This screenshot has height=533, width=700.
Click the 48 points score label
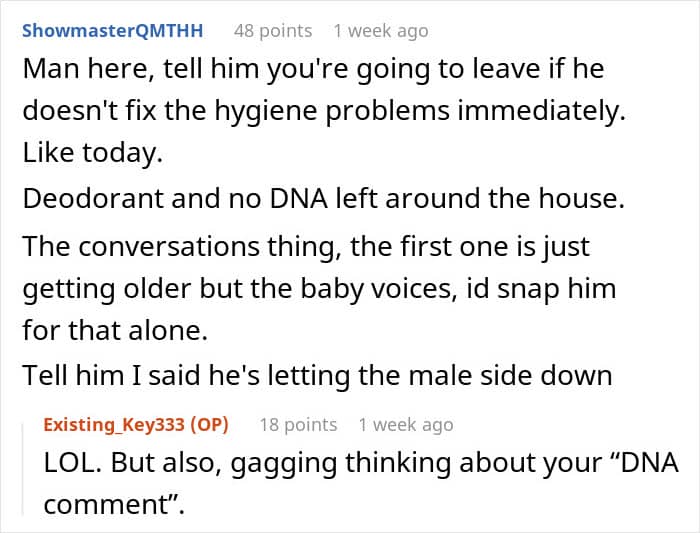(273, 31)
